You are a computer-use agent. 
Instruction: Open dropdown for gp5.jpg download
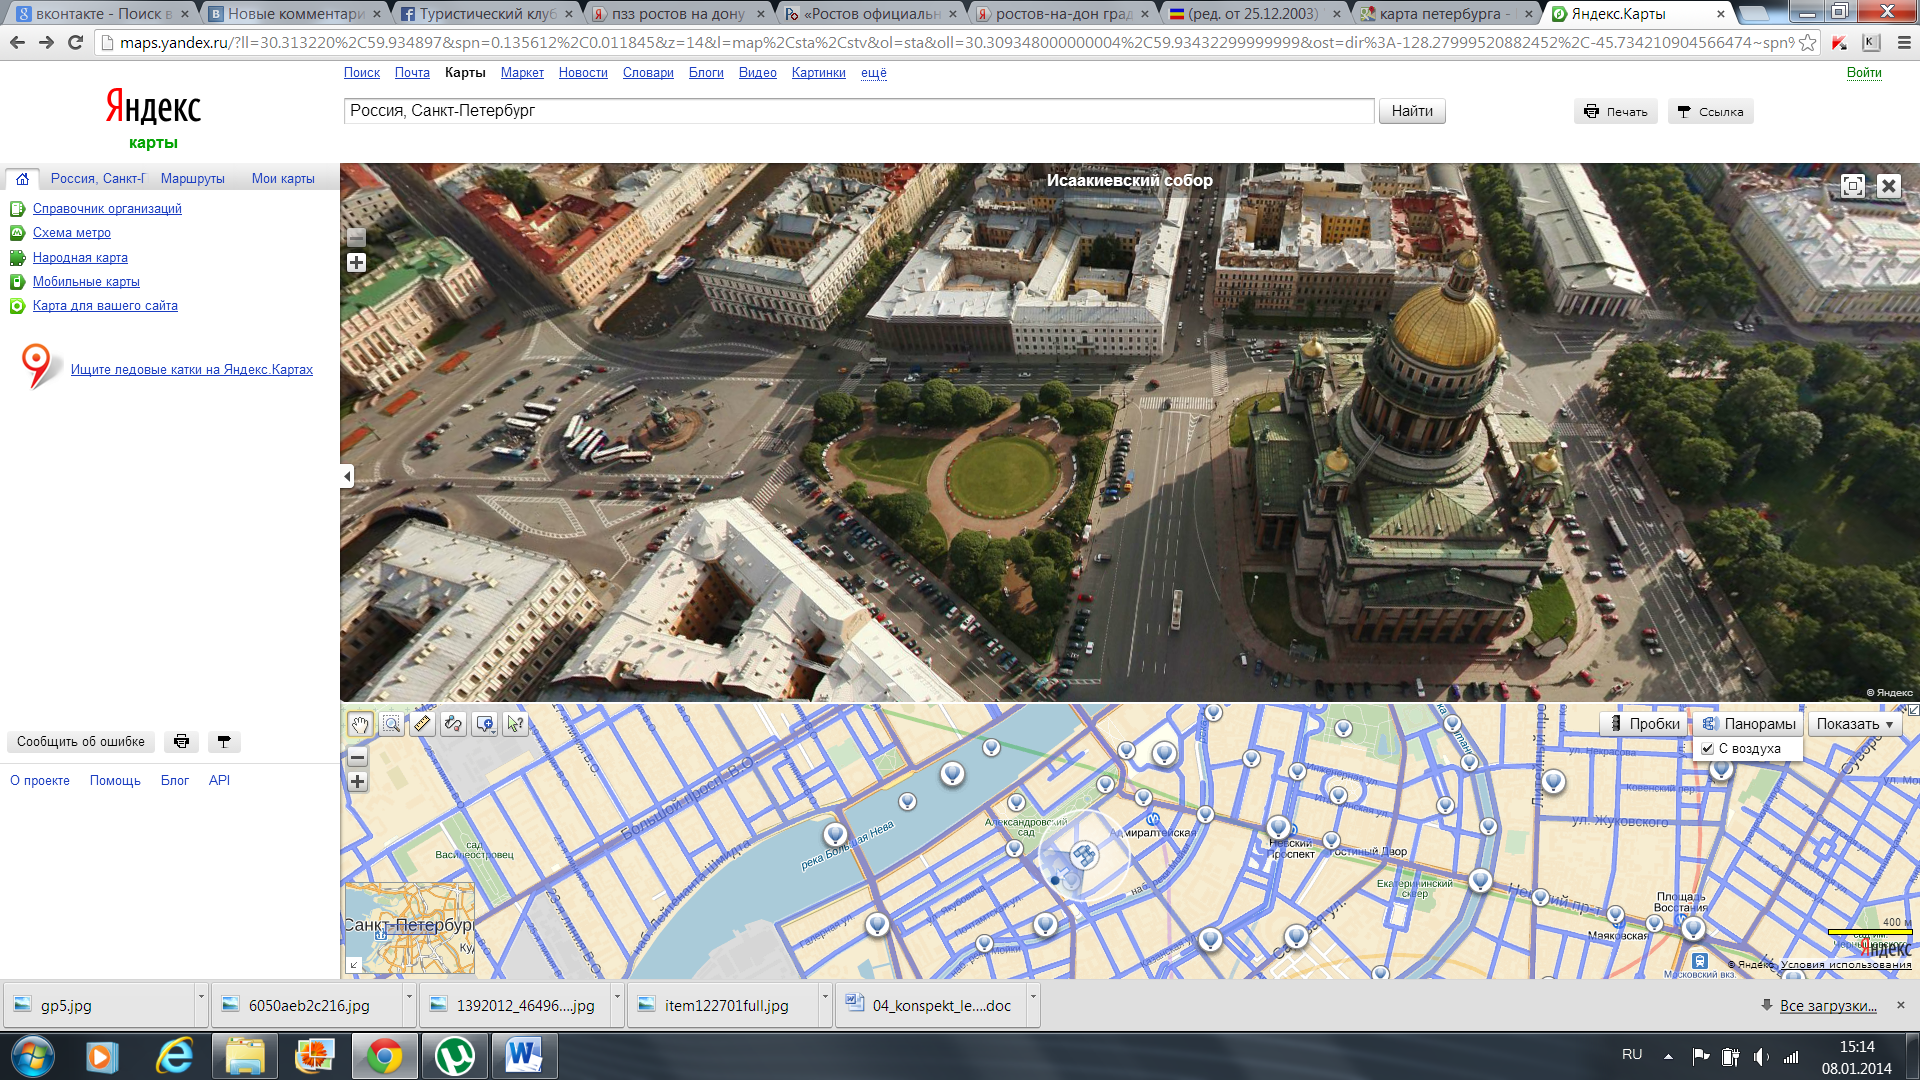[201, 1005]
